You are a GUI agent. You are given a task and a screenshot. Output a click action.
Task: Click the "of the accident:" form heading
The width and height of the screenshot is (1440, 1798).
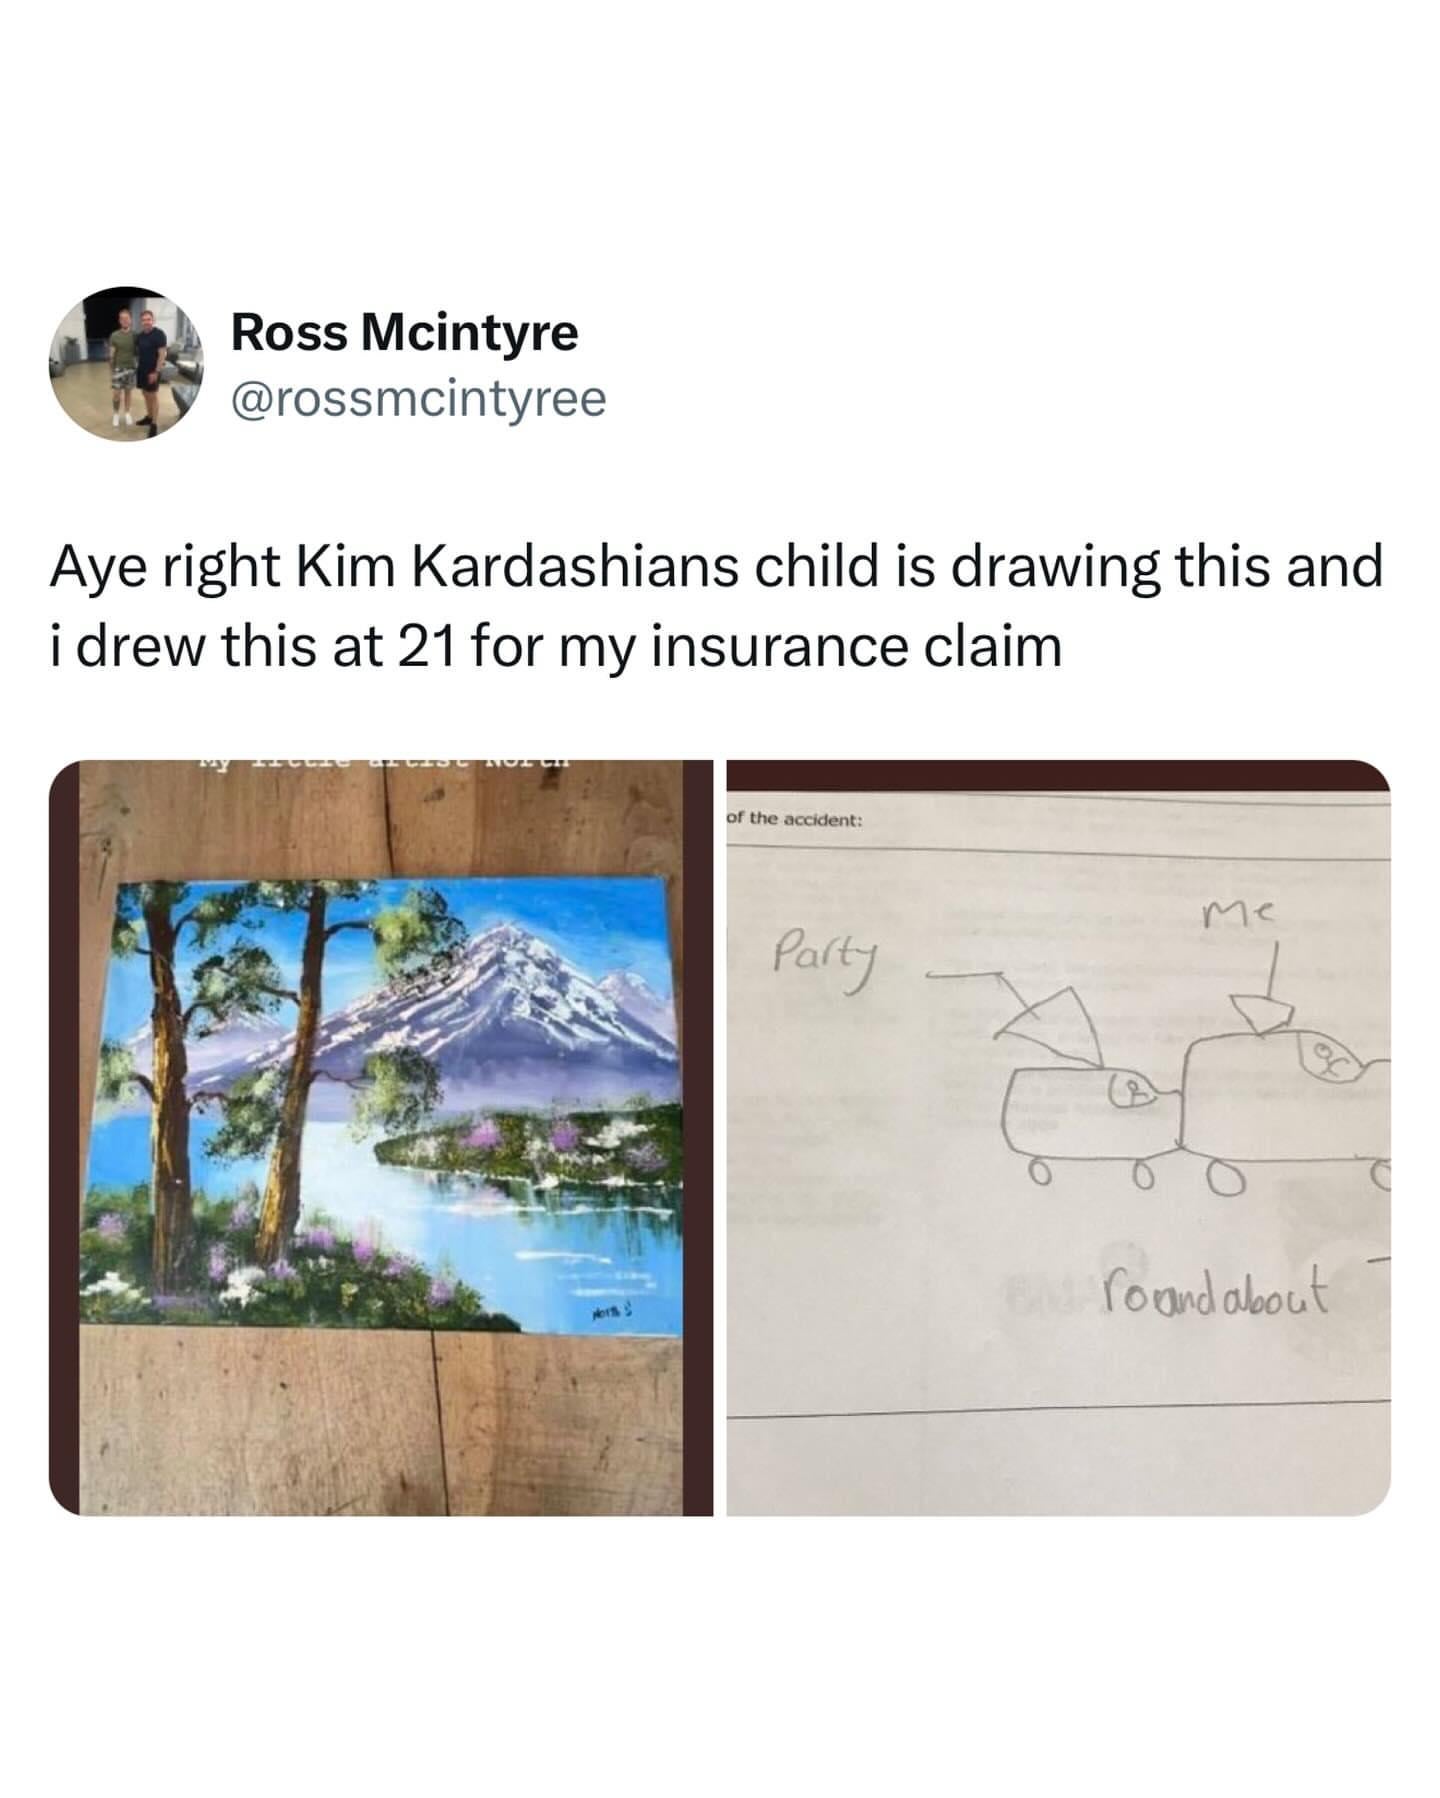click(793, 819)
